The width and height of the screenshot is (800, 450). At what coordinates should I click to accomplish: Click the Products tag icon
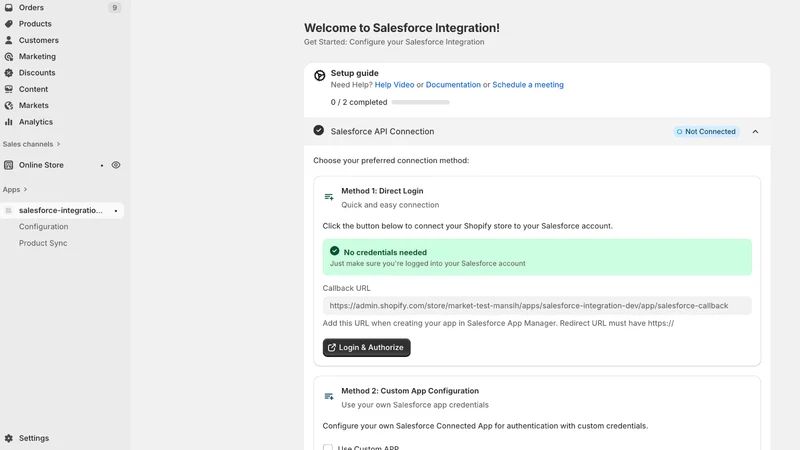pos(9,24)
